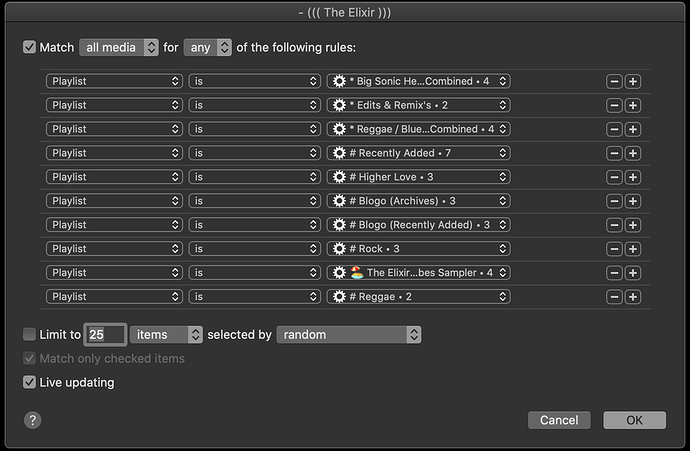The width and height of the screenshot is (690, 451).
Task: Remove the Big Sonic rule with minus
Action: click(615, 81)
